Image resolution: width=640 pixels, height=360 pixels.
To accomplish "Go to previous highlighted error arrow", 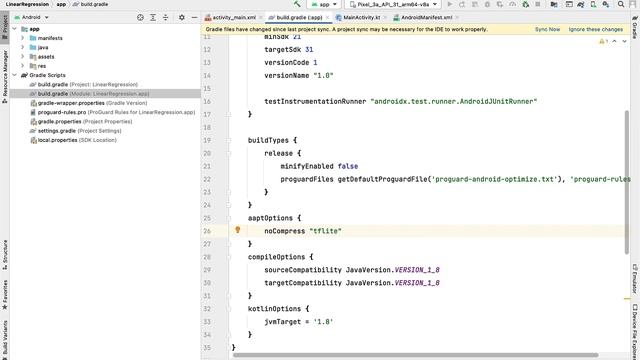I will click(x=614, y=41).
